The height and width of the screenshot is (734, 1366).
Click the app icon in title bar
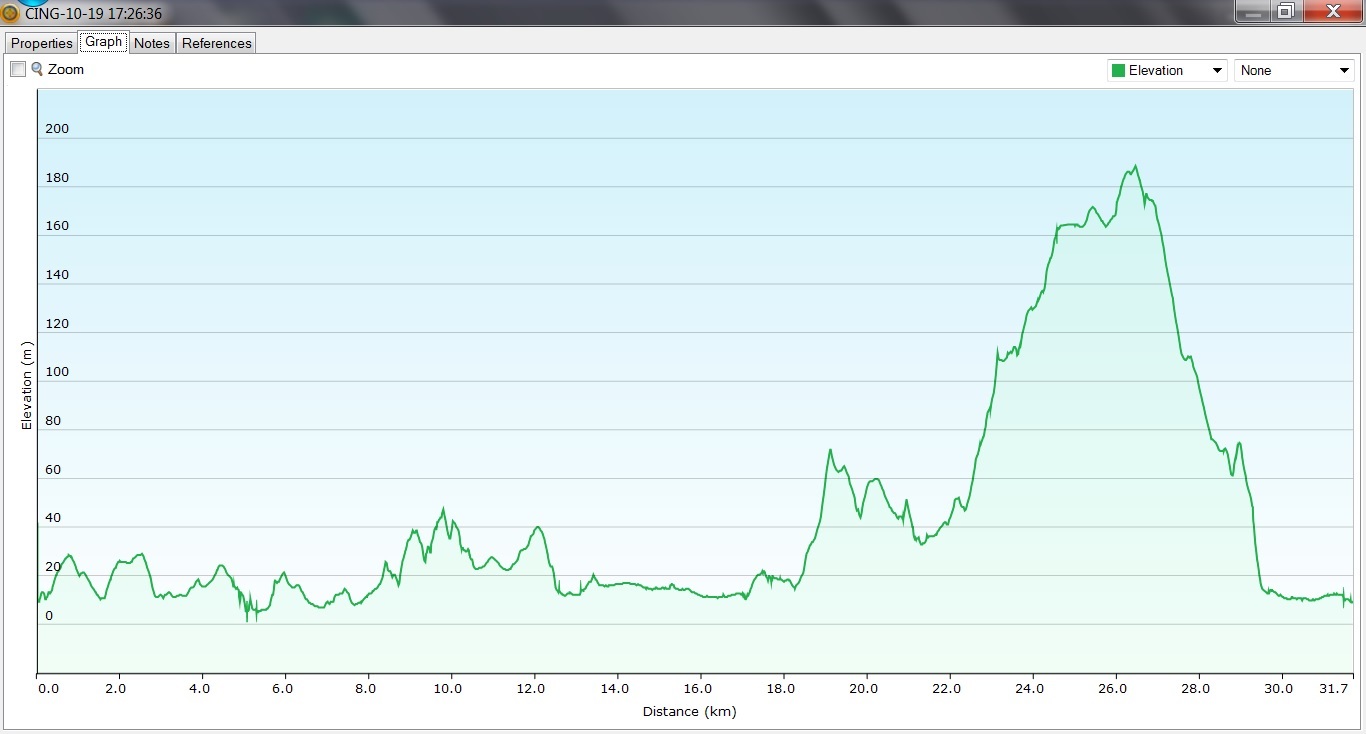10,14
